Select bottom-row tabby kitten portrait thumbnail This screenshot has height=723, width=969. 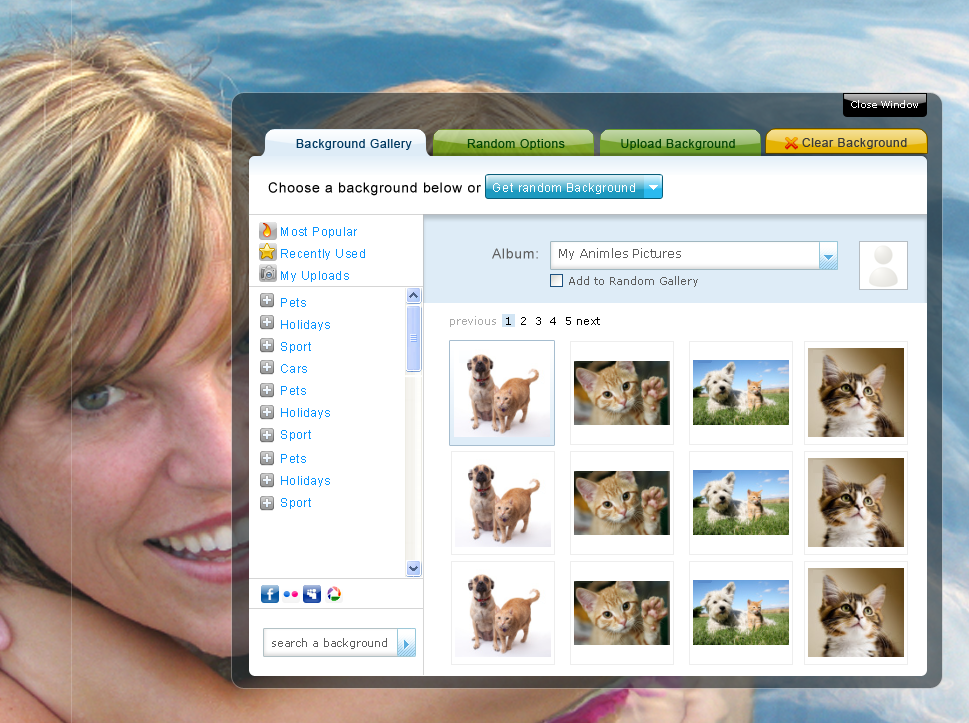point(856,613)
